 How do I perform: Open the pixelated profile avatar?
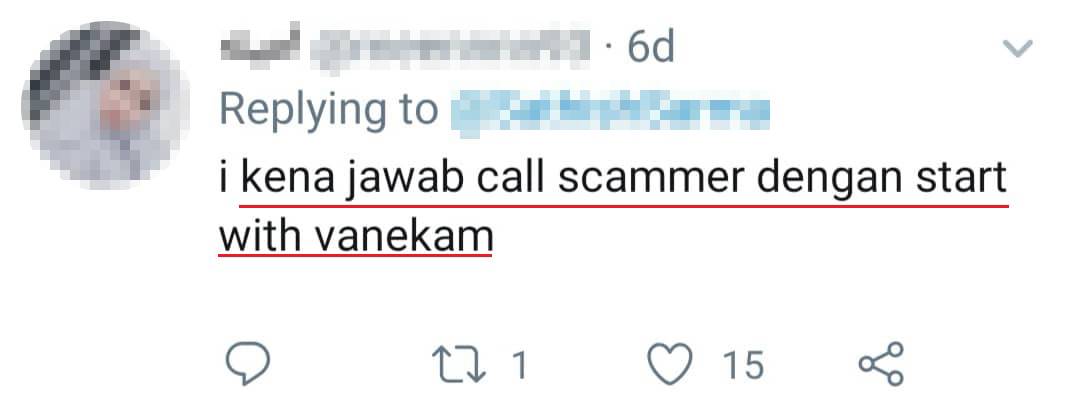pos(105,104)
